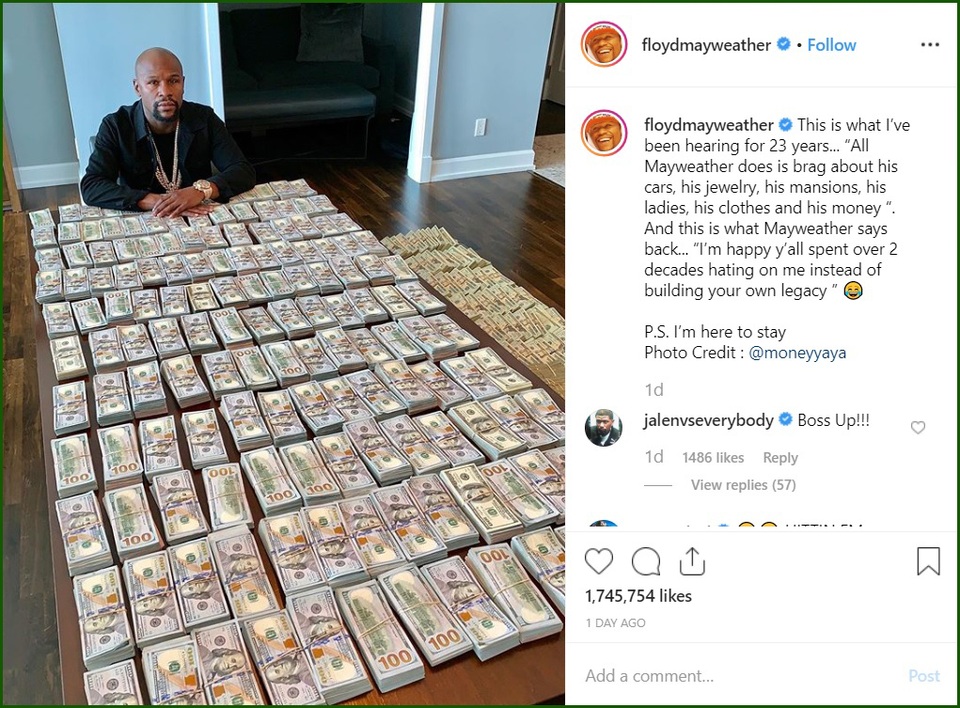
Task: Like jalenvseverybody's comment with small heart
Action: tap(918, 427)
